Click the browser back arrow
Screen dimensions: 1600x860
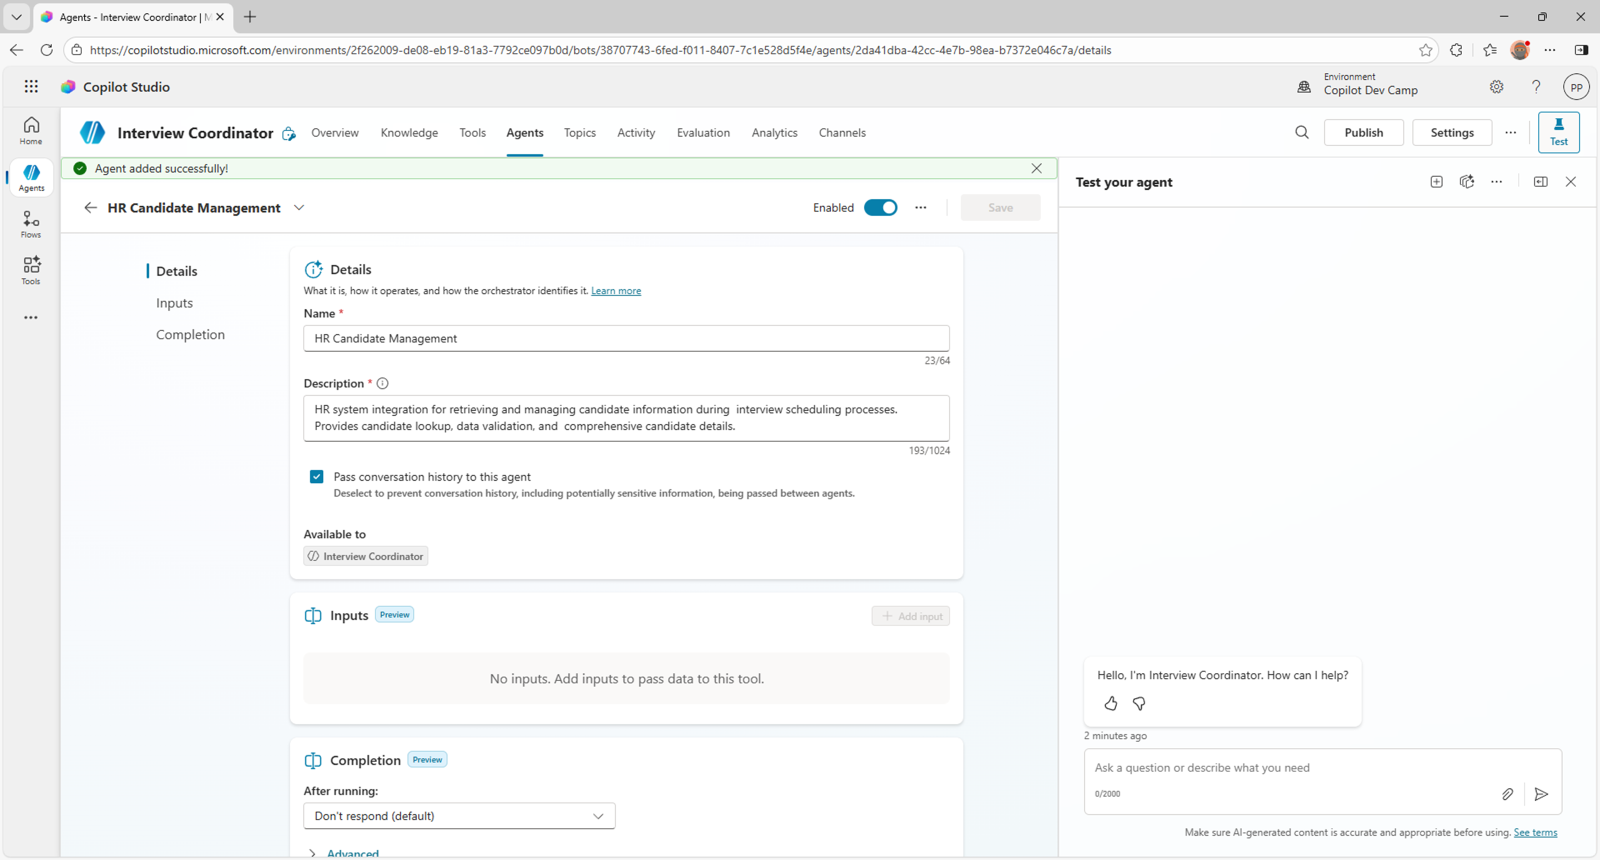pos(16,50)
